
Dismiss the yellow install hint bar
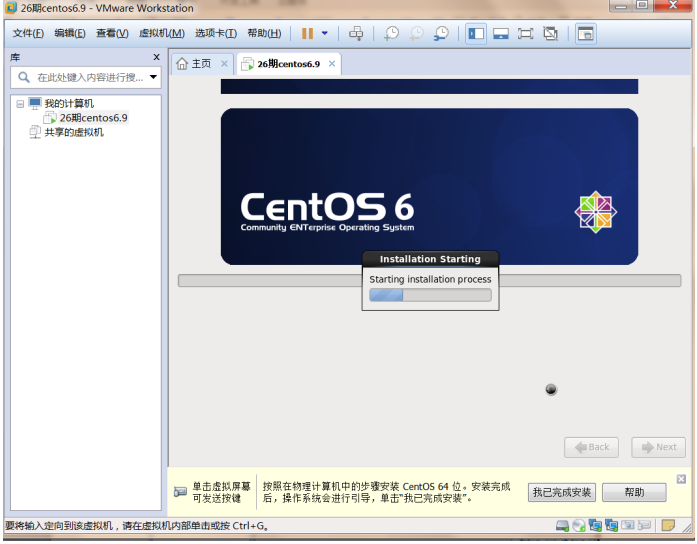pyautogui.click(x=681, y=479)
